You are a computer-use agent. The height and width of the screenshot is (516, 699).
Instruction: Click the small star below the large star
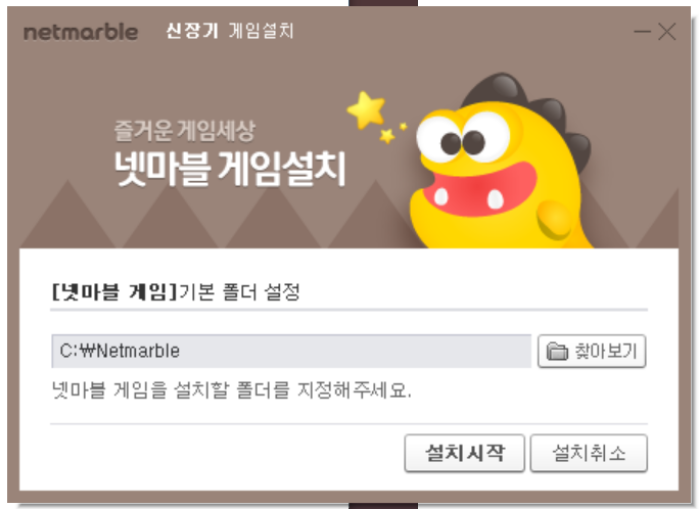(387, 136)
